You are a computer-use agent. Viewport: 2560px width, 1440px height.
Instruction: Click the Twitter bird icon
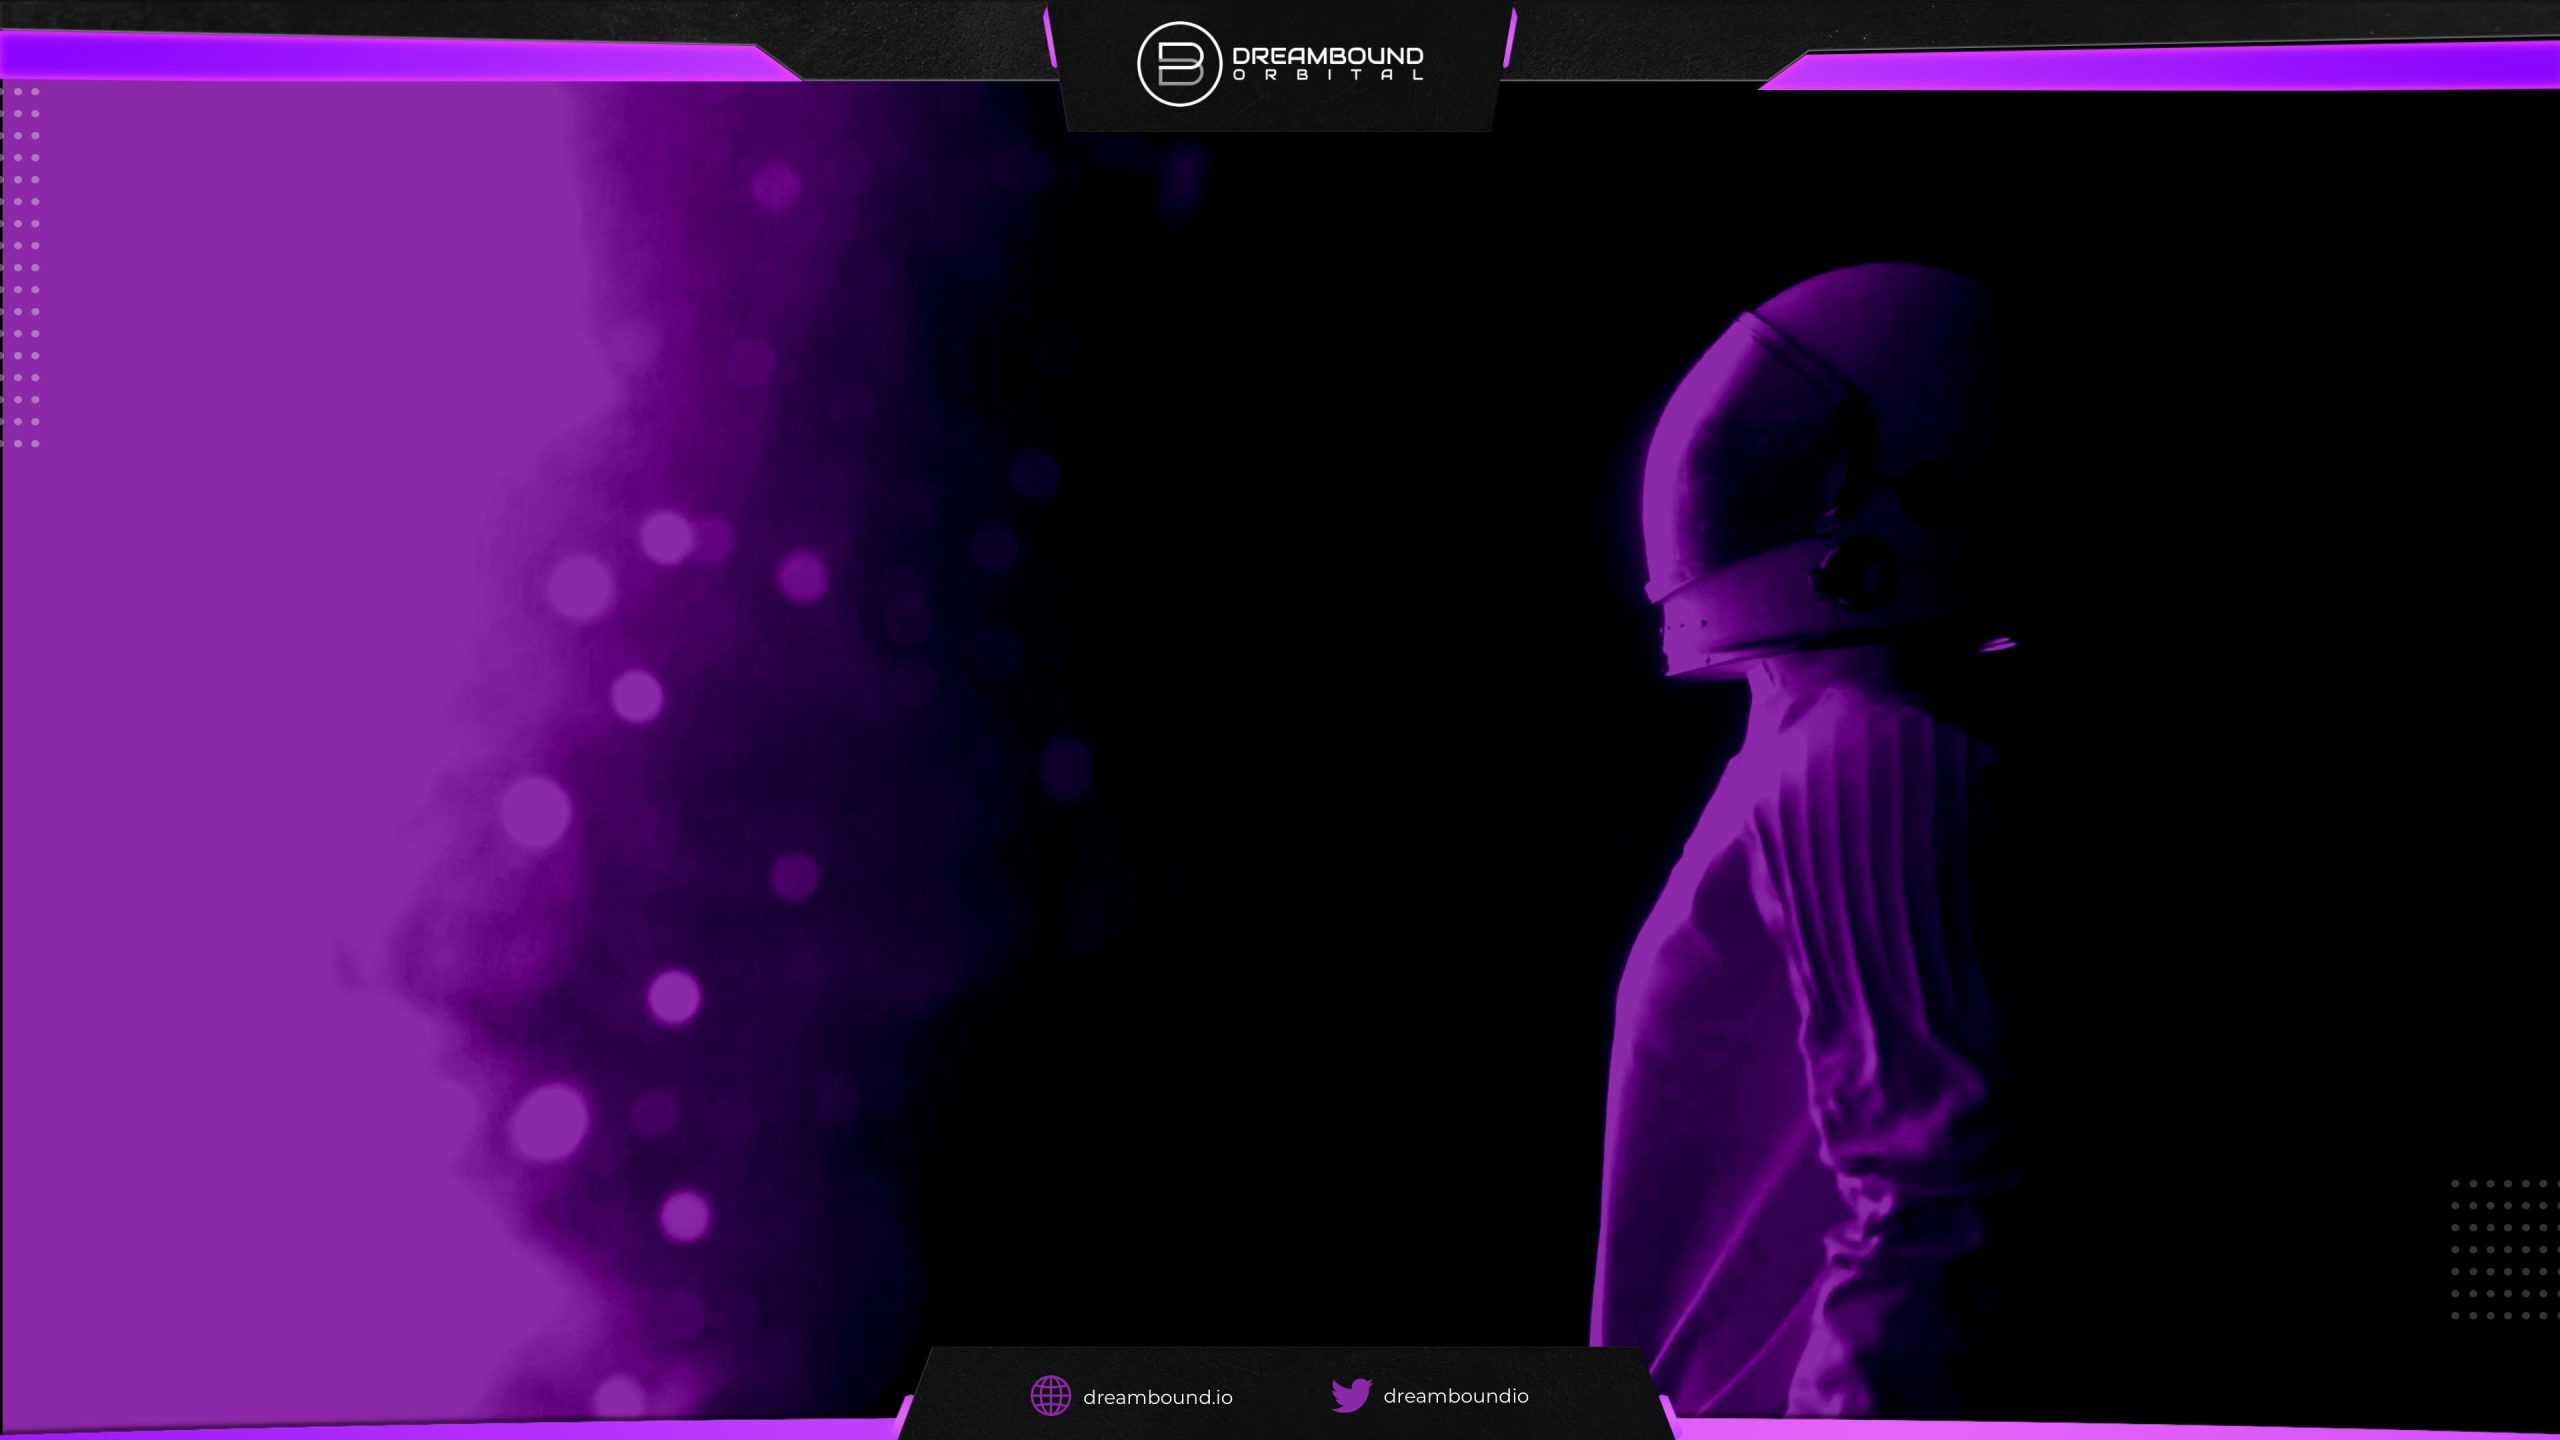[1351, 1395]
